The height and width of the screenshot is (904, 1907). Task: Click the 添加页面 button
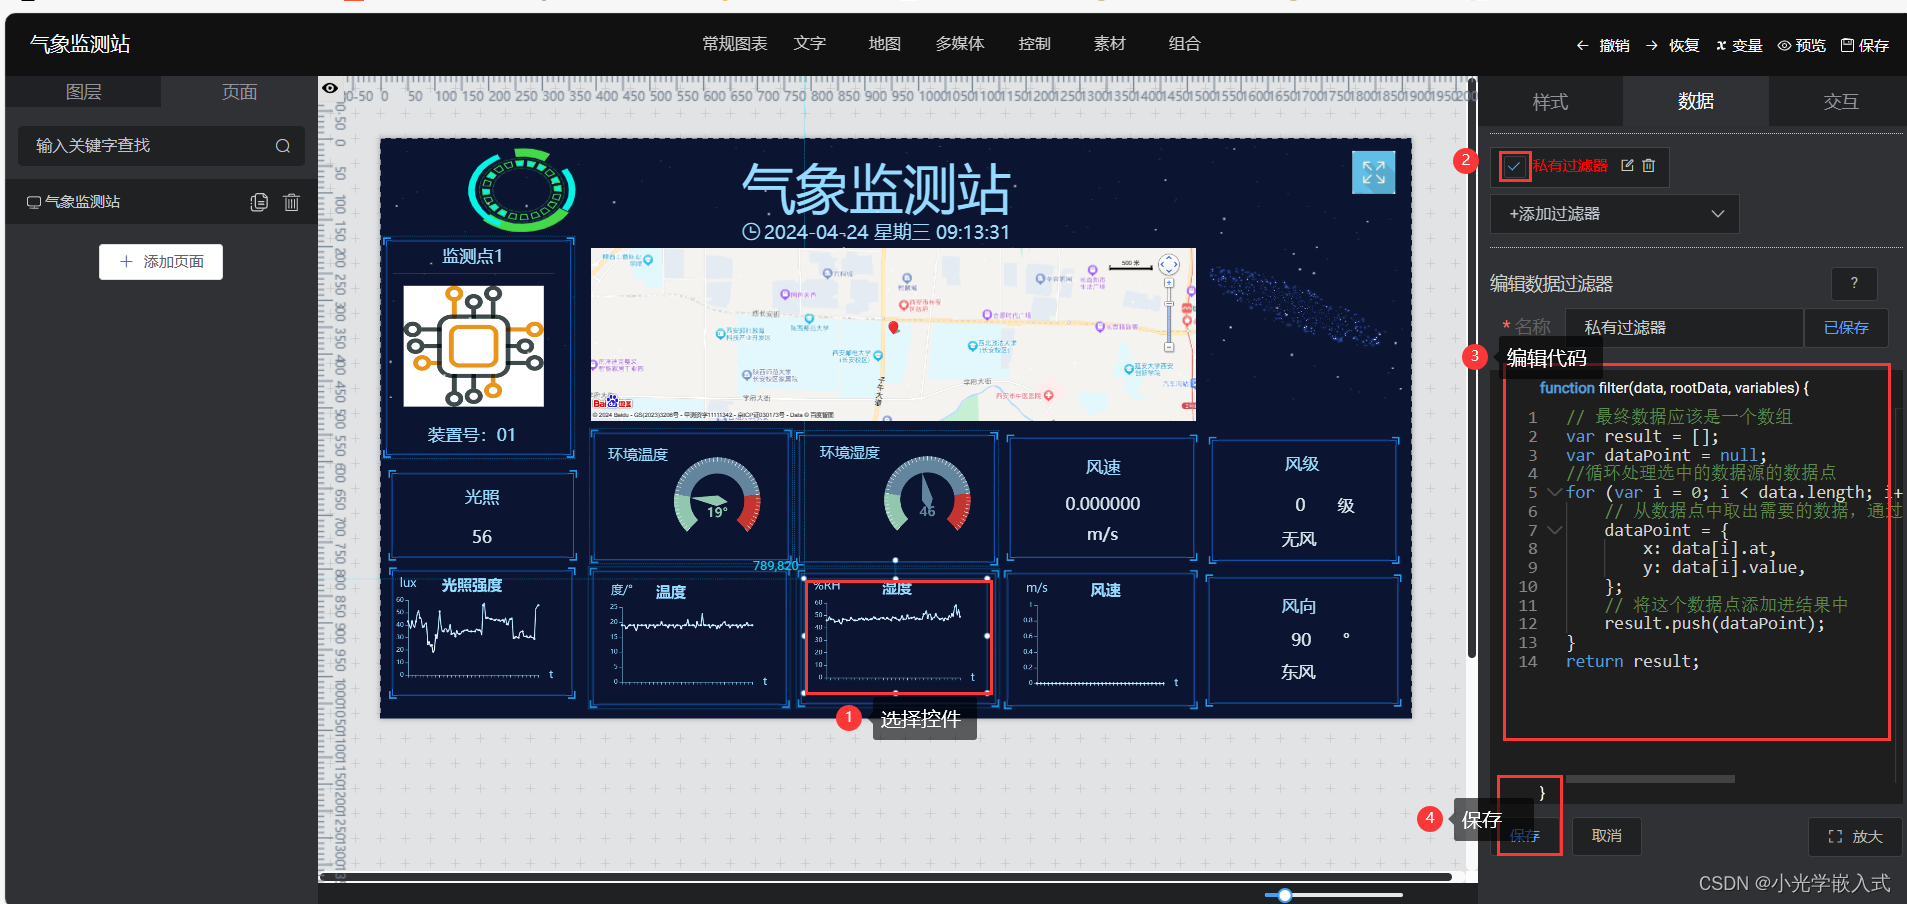[x=161, y=262]
